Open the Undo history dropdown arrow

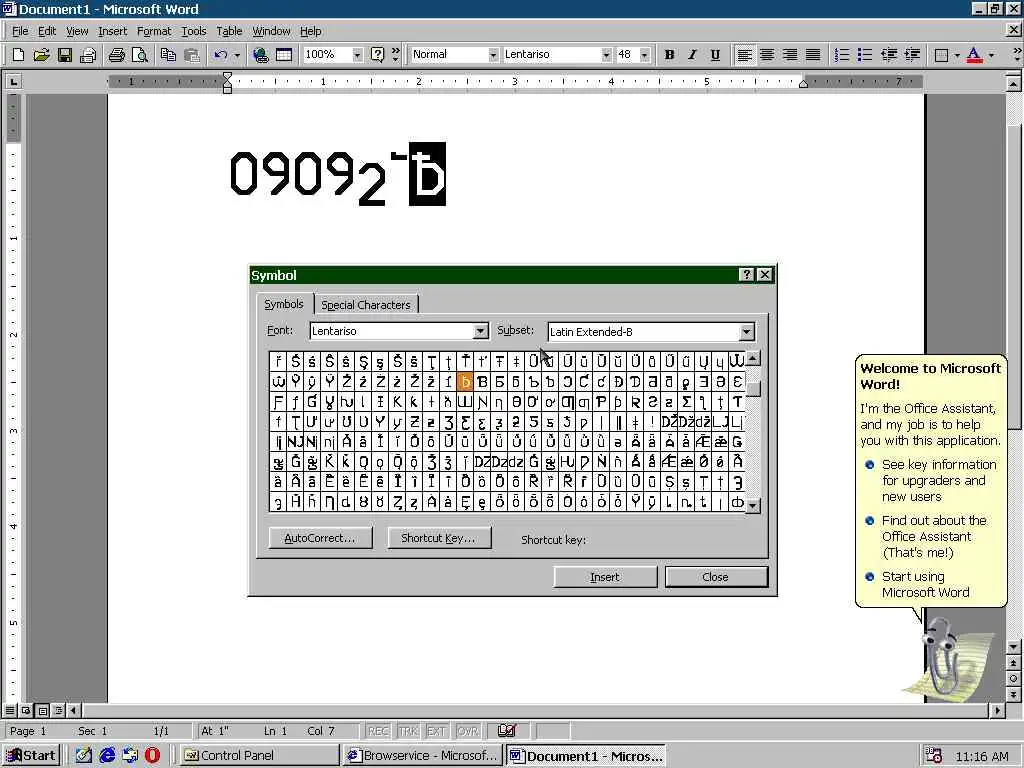[x=237, y=55]
